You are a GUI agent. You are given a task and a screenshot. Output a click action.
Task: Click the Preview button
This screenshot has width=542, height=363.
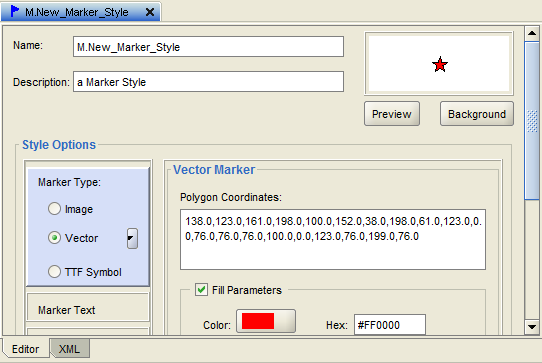coord(392,114)
